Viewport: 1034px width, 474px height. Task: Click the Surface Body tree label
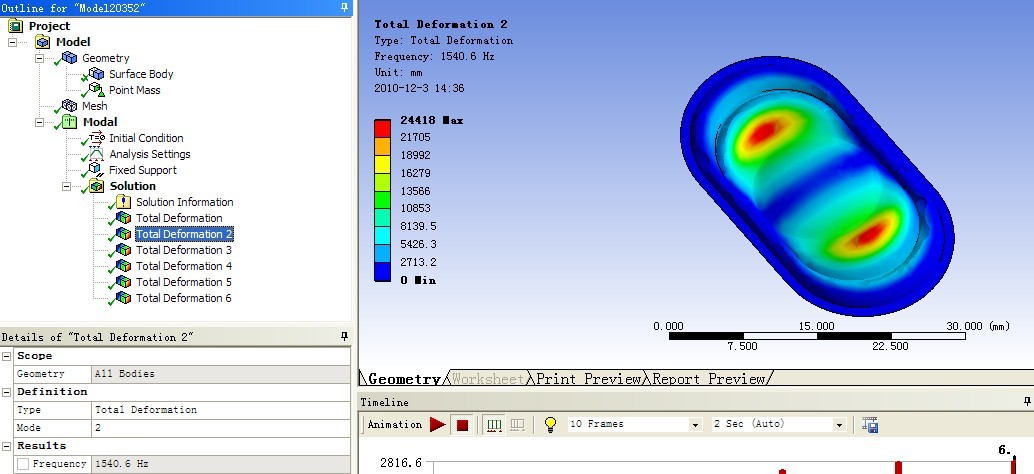[x=141, y=74]
